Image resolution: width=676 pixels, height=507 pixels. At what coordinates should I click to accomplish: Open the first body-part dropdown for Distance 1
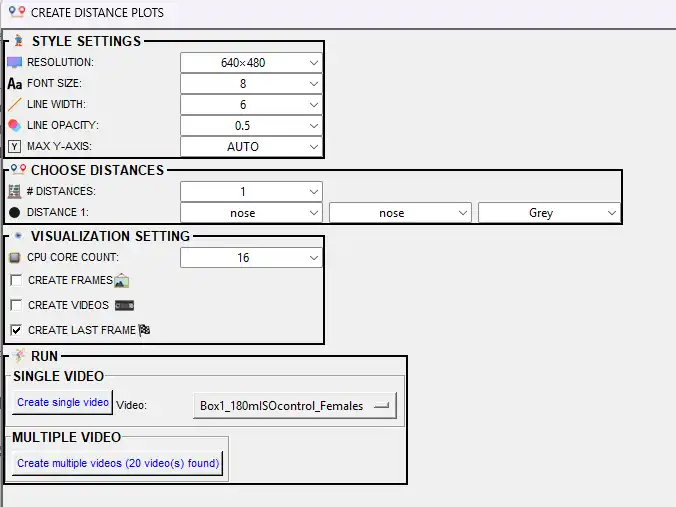[251, 213]
